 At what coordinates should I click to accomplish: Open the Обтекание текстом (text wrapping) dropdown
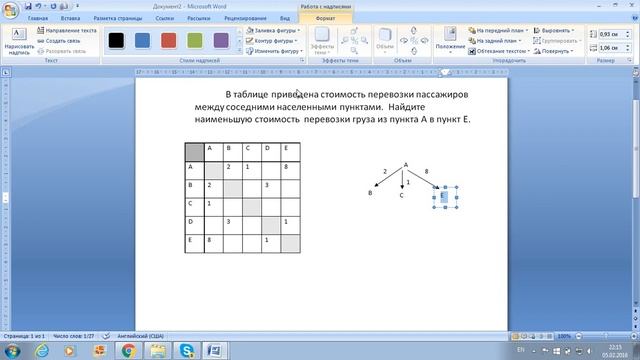(499, 51)
